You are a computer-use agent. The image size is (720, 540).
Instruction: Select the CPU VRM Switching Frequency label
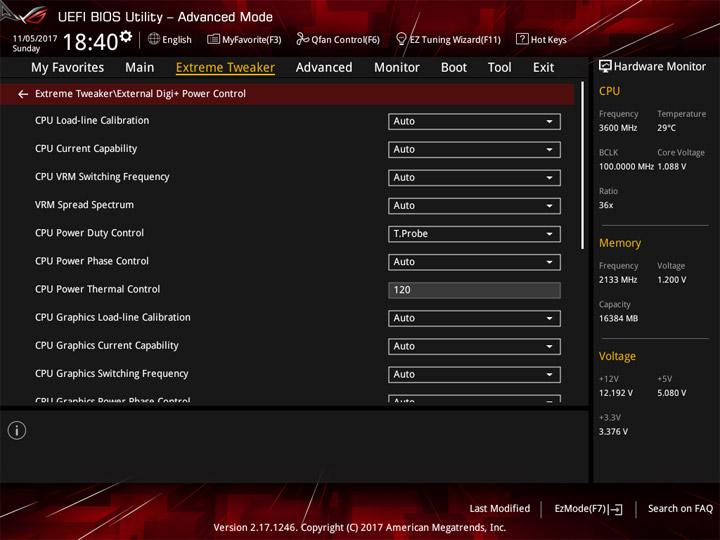tap(102, 177)
